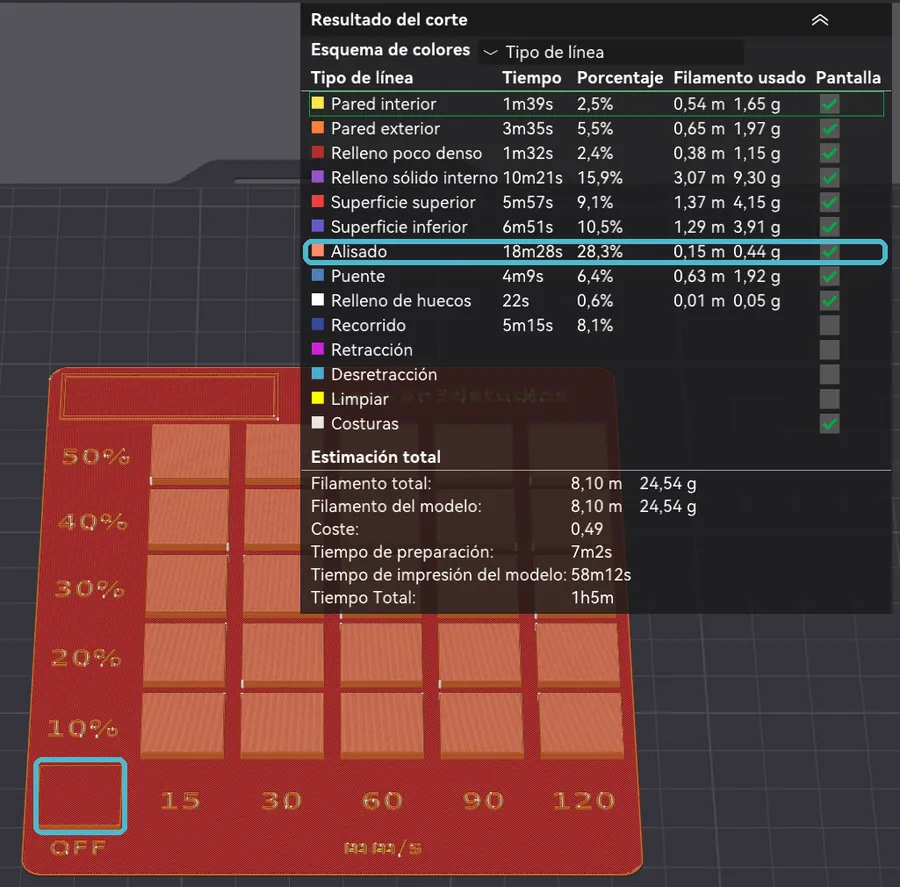Click the yellow Limpiar color swatch

coord(317,398)
